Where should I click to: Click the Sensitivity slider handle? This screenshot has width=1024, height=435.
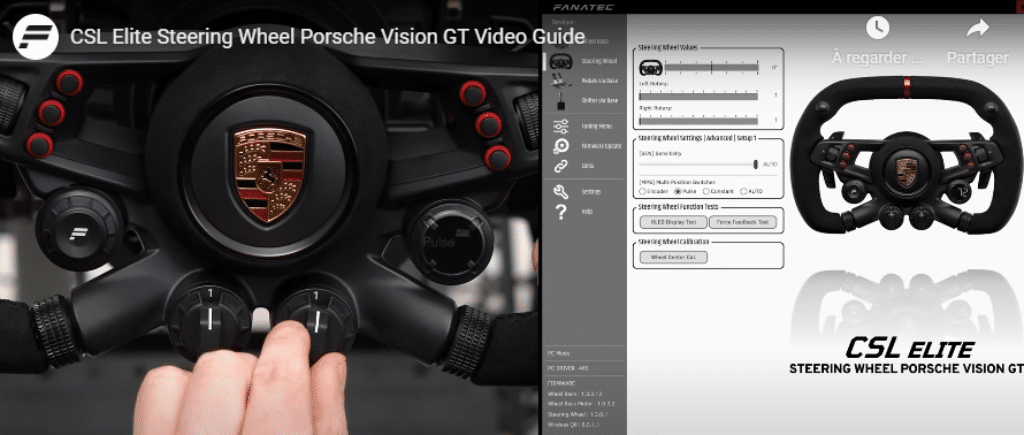(756, 164)
